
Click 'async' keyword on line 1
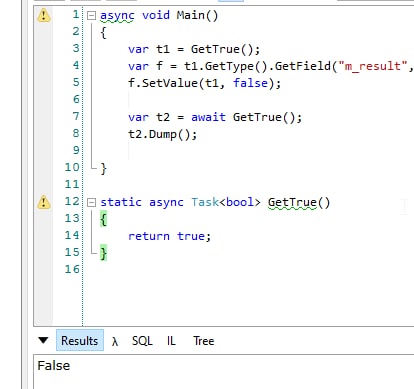pyautogui.click(x=117, y=16)
